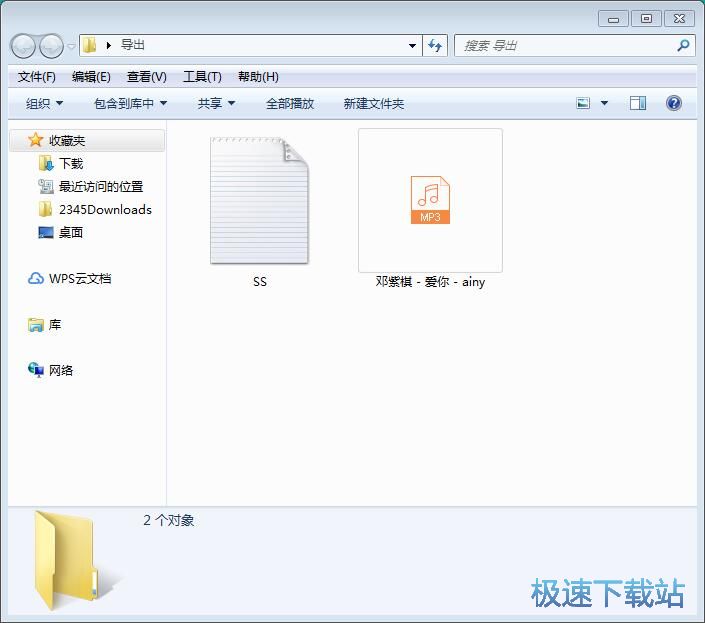Click the WPS cloud icon
Screen dimensions: 705x623
coord(36,279)
